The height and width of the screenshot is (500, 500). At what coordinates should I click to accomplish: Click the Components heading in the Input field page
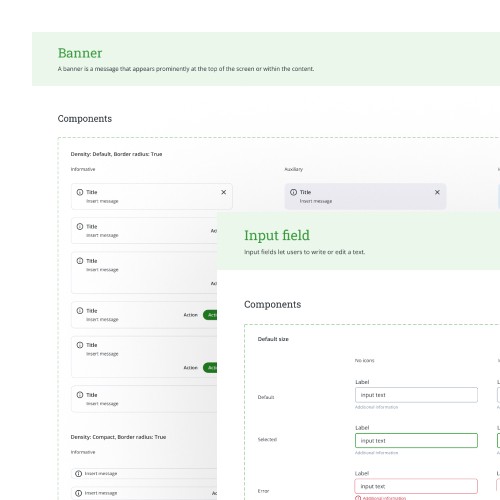coord(273,304)
